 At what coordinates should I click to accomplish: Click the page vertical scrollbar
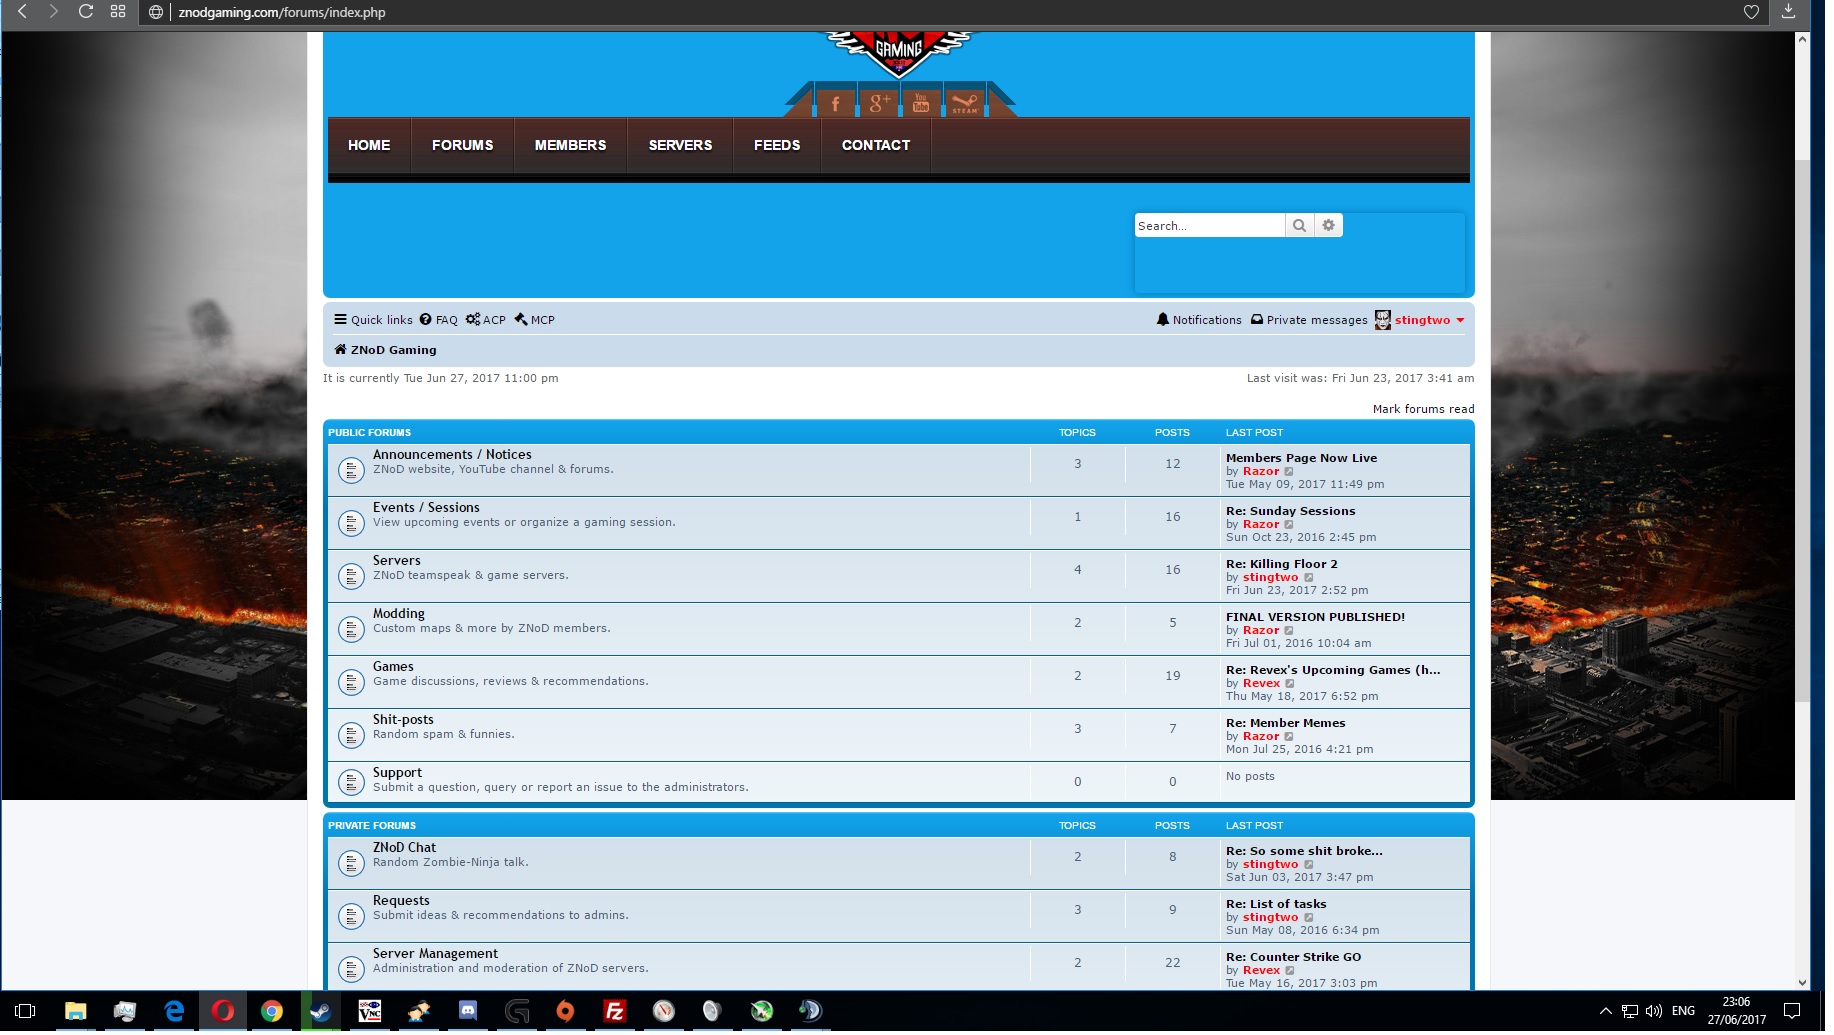click(1802, 400)
